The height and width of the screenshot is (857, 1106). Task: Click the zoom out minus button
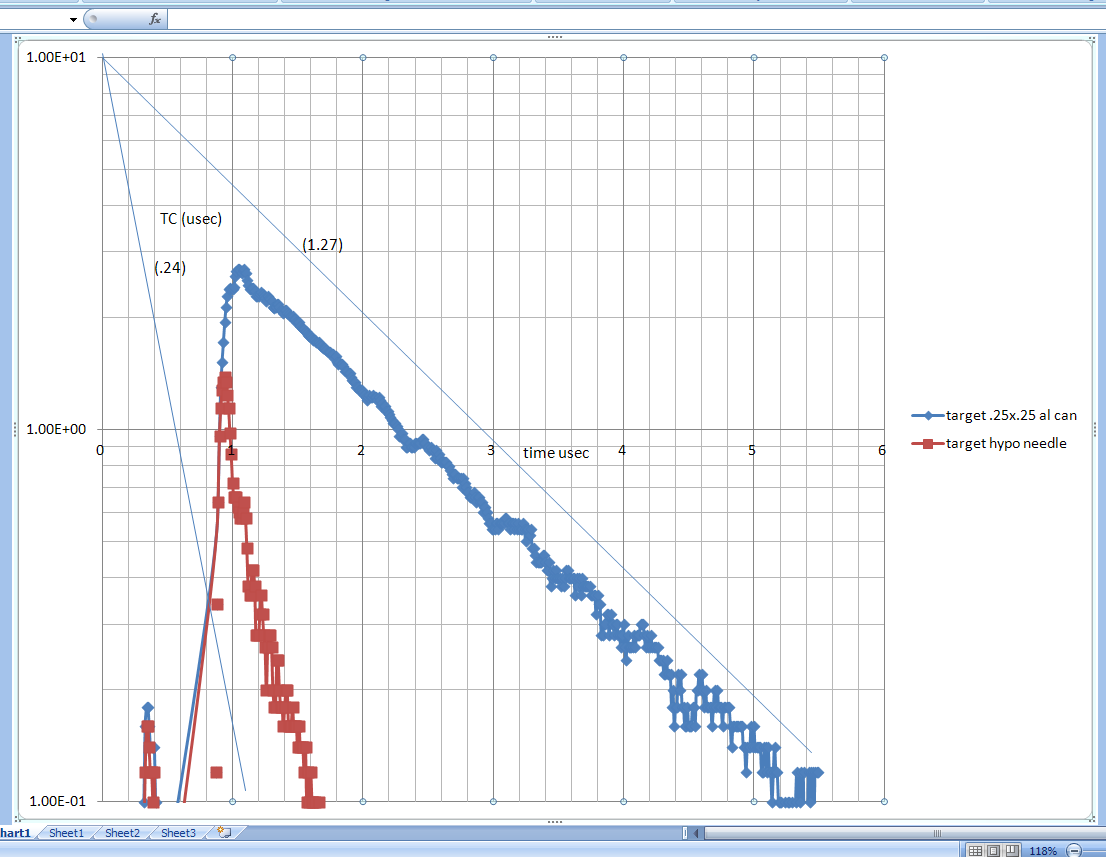pos(1074,851)
